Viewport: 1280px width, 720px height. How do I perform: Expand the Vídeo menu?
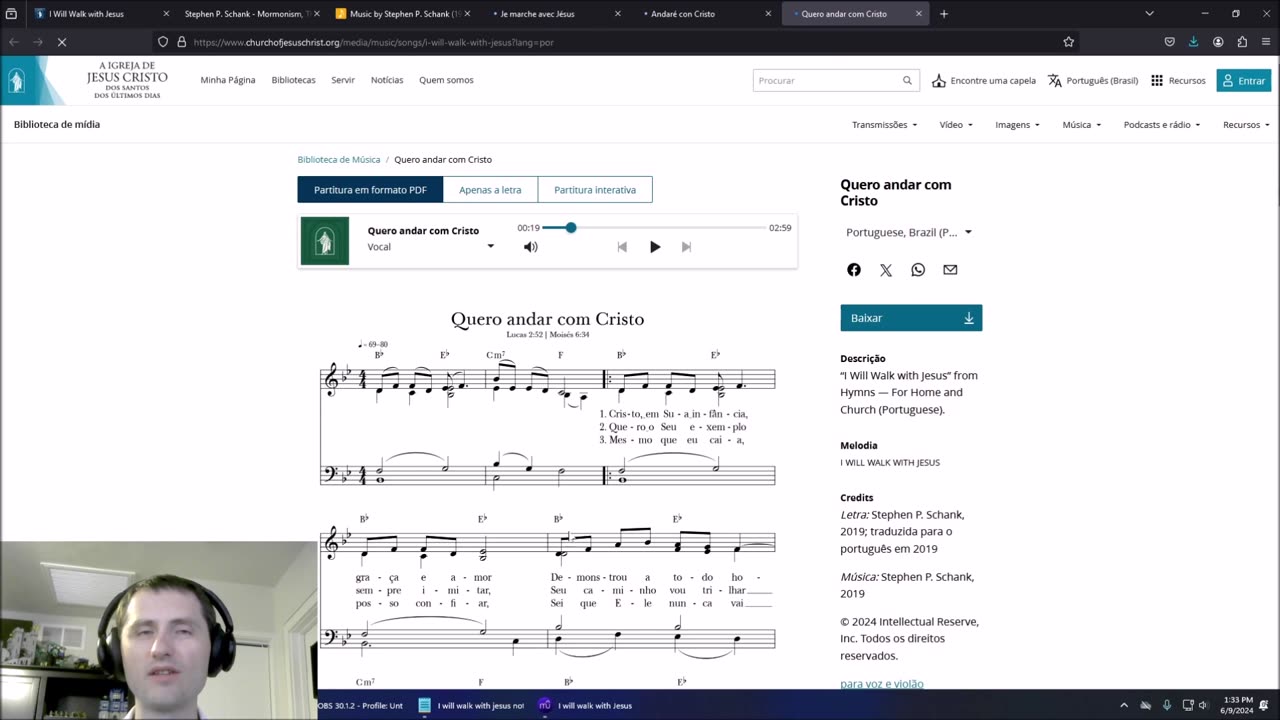tap(956, 125)
